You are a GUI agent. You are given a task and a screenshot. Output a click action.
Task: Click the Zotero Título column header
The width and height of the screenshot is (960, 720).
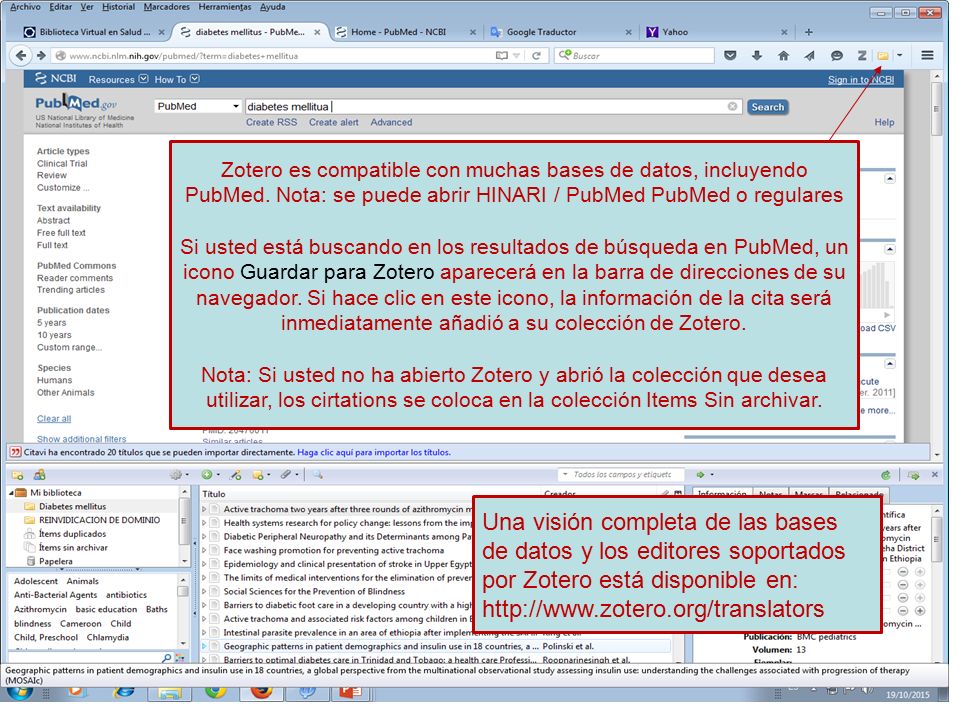point(214,494)
